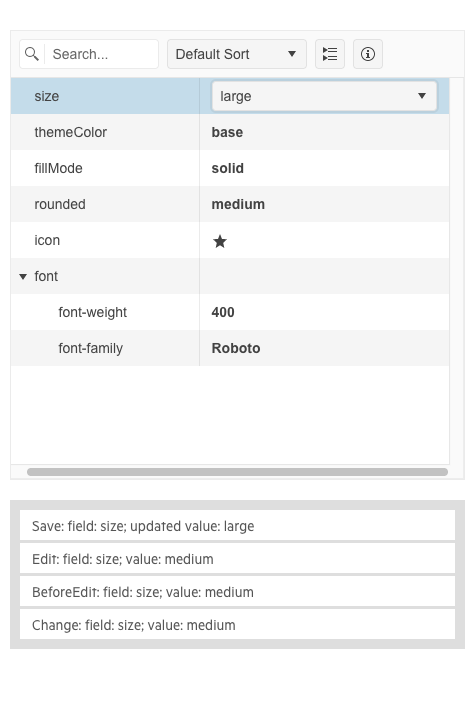The height and width of the screenshot is (709, 475).
Task: Edit the rounded value medium
Action: [x=238, y=204]
